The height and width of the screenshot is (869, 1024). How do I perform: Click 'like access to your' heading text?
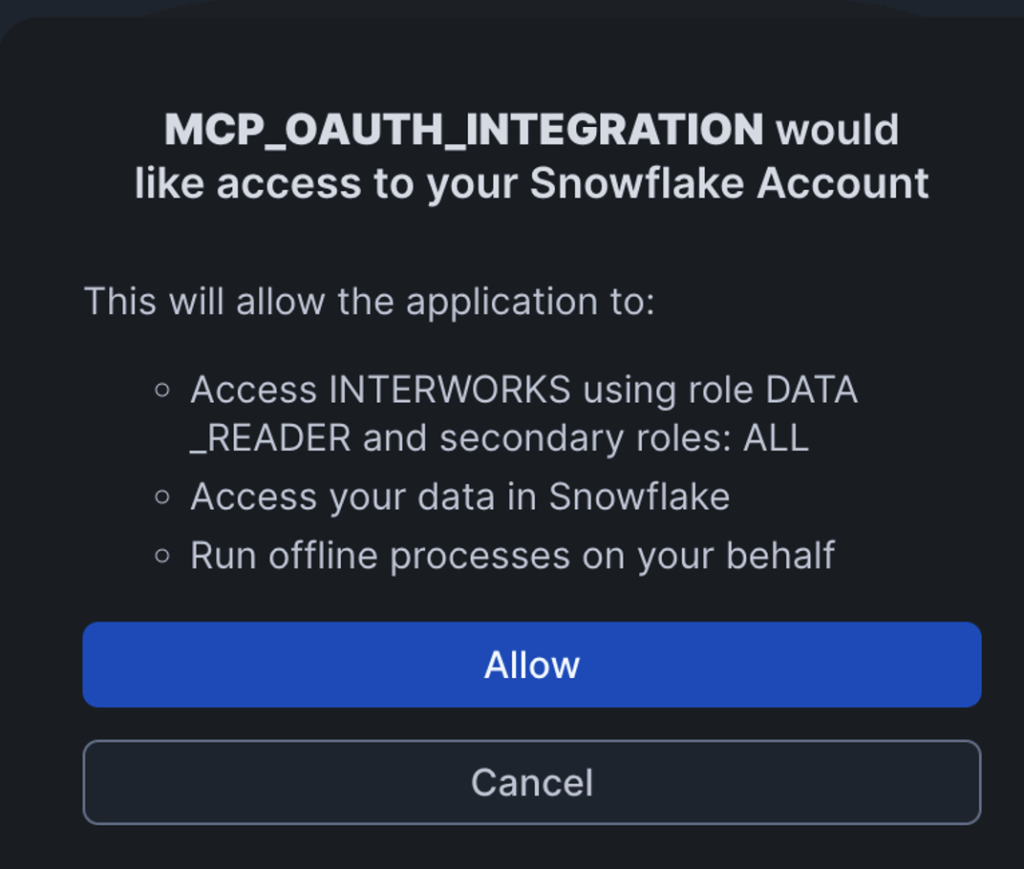pos(326,184)
